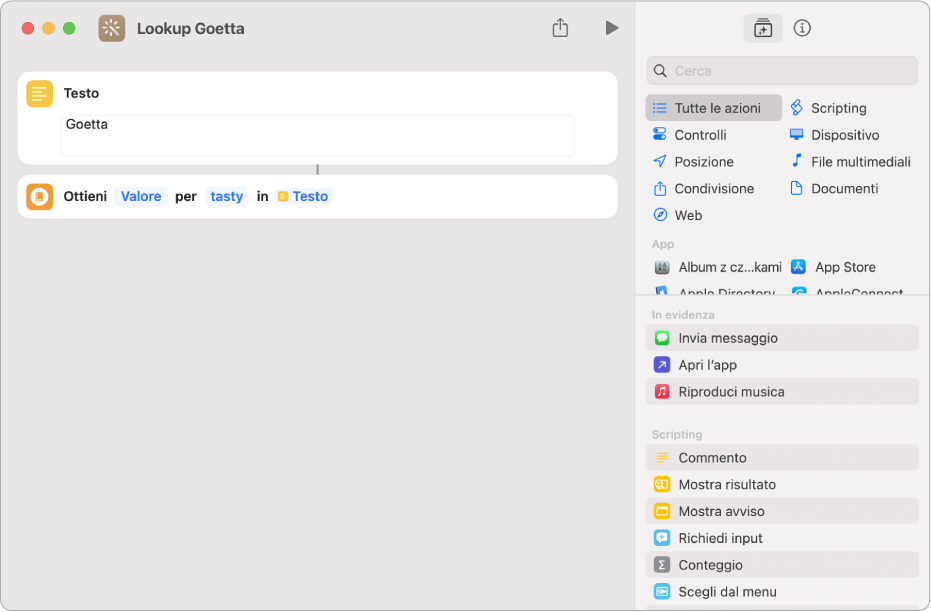Open the action library panel icon

[x=762, y=28]
